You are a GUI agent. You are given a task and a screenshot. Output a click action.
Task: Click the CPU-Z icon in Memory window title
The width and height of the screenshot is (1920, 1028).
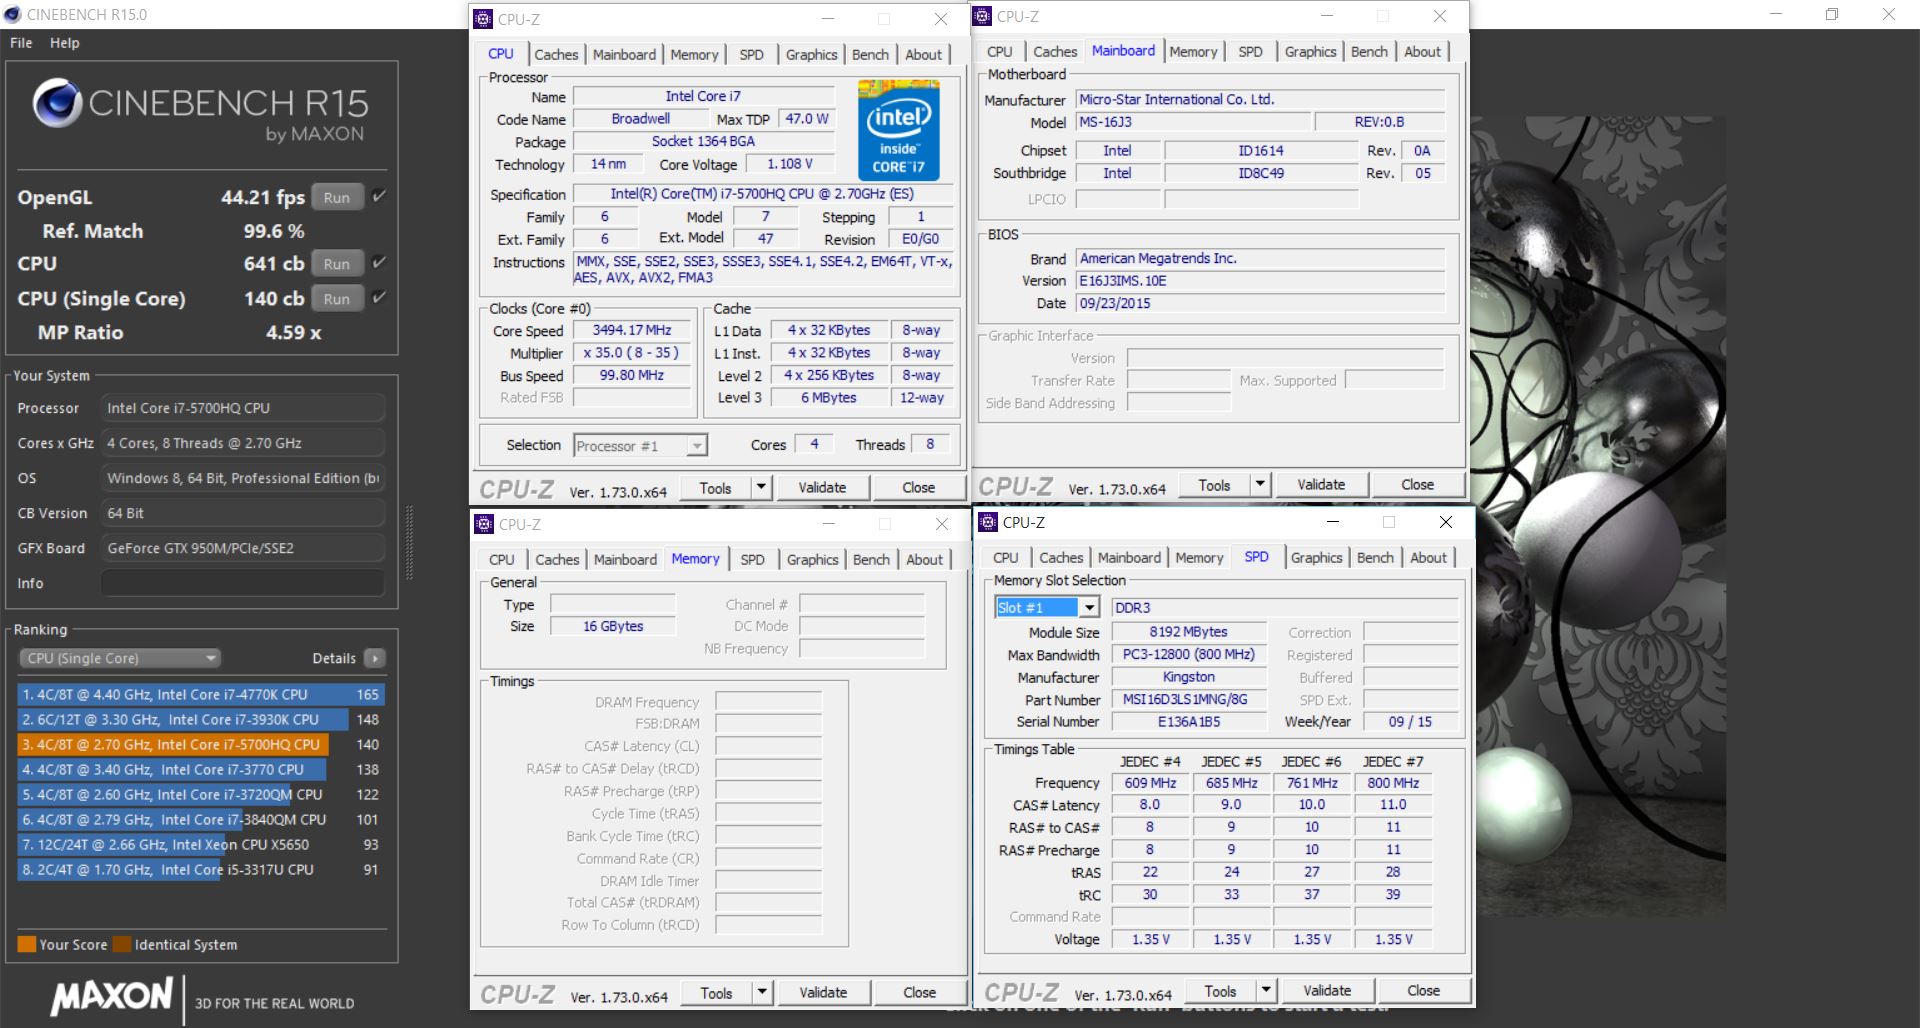(484, 524)
